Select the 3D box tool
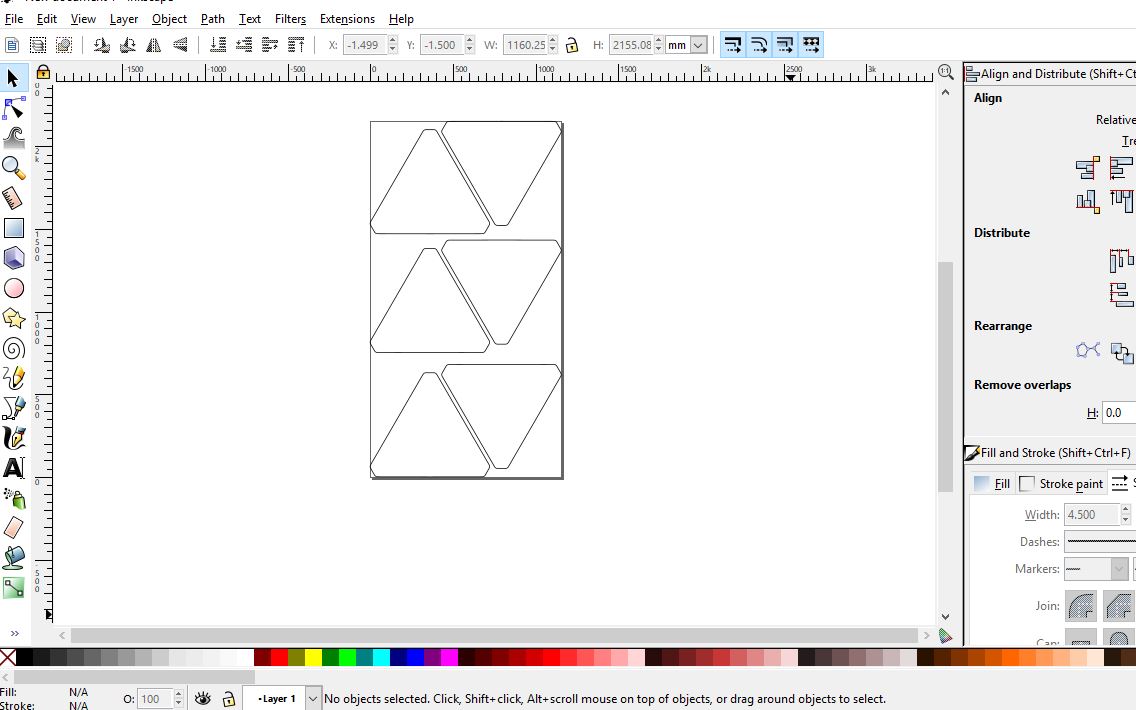This screenshot has height=710, width=1136. pos(14,258)
